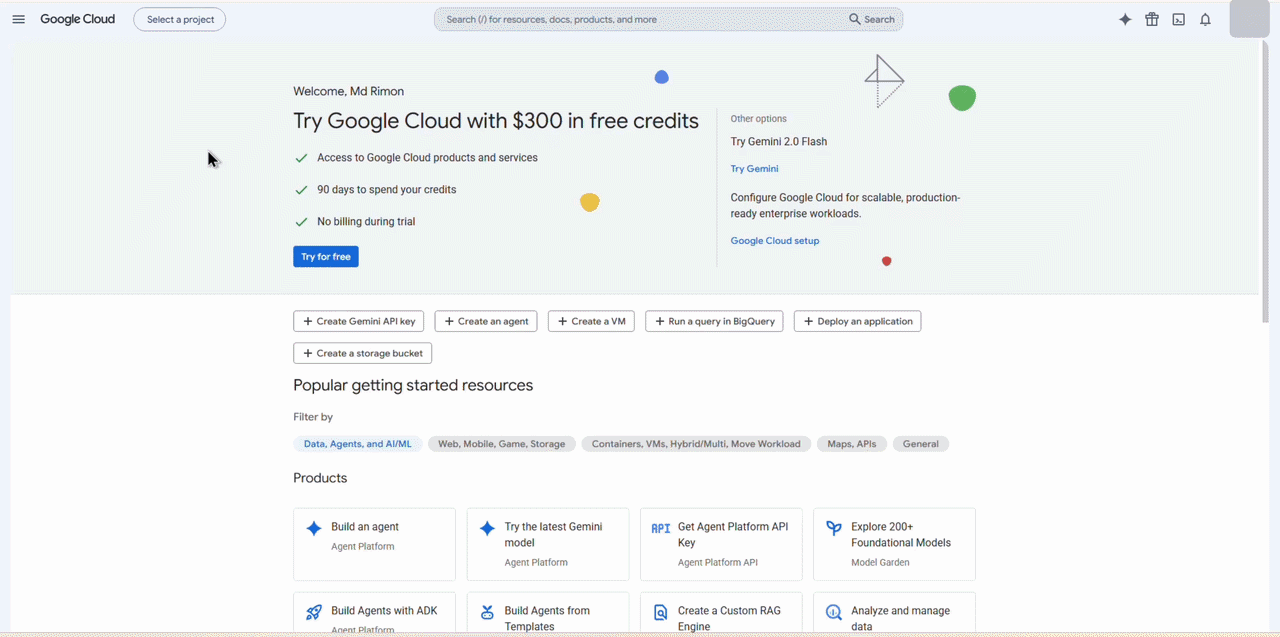Click the Model Garden sprout icon

coord(834,528)
